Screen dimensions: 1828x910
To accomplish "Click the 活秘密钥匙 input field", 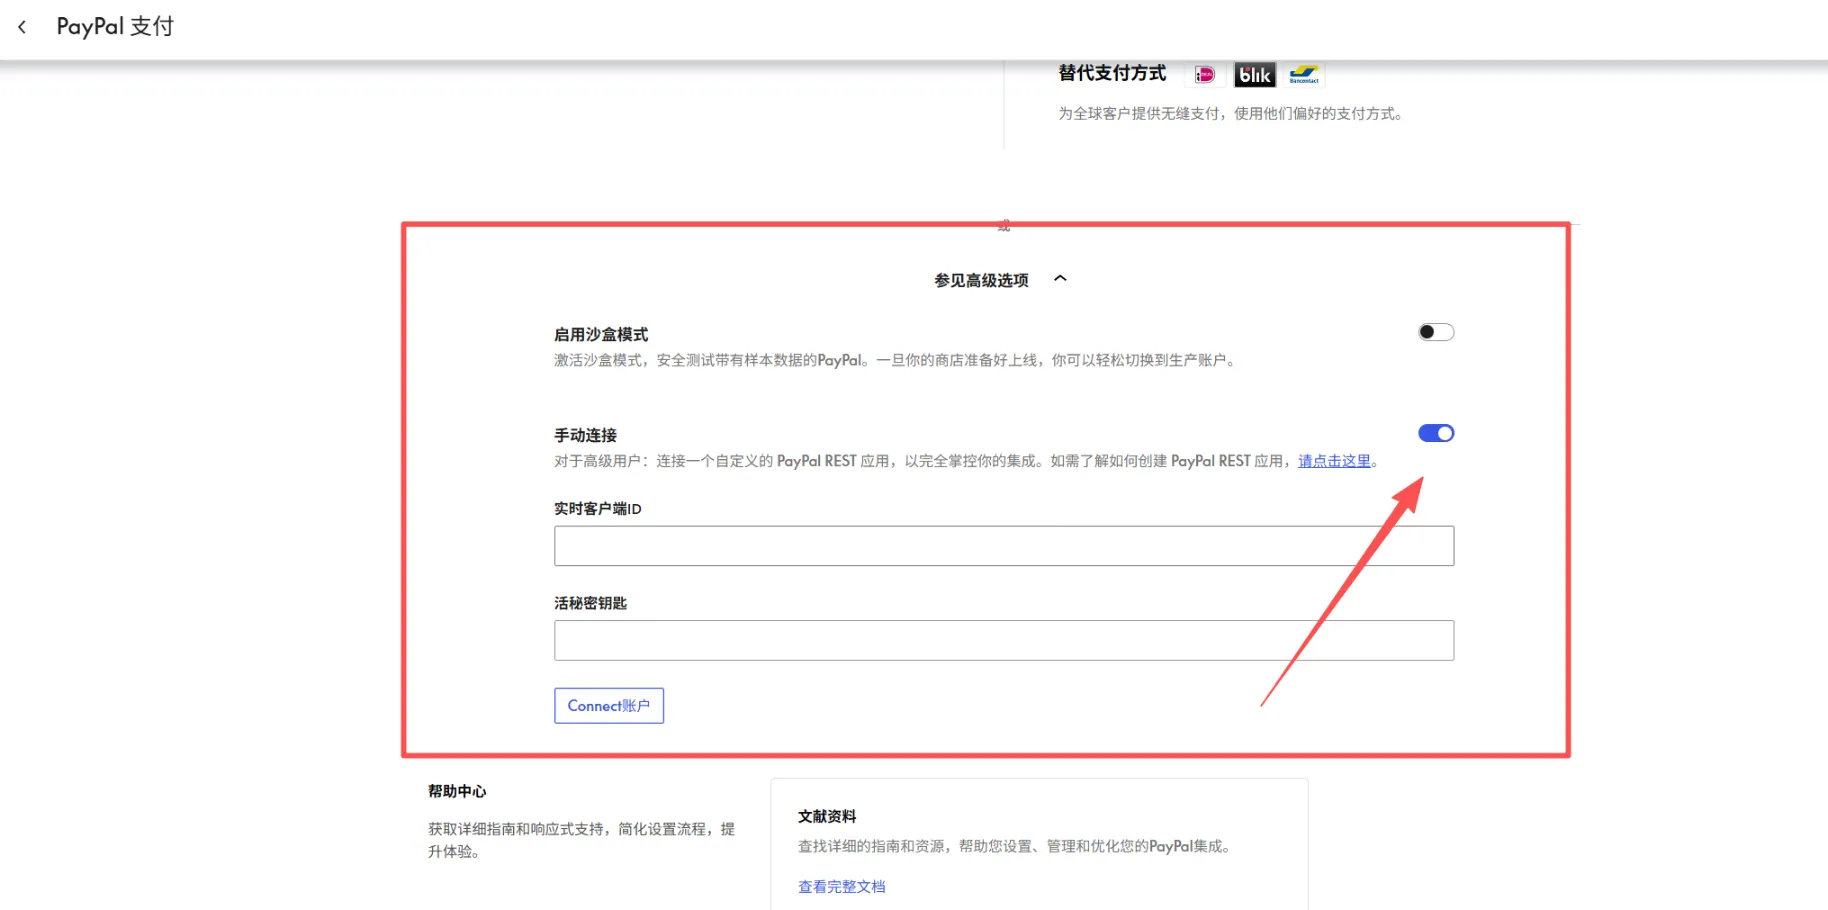I will coord(1004,640).
